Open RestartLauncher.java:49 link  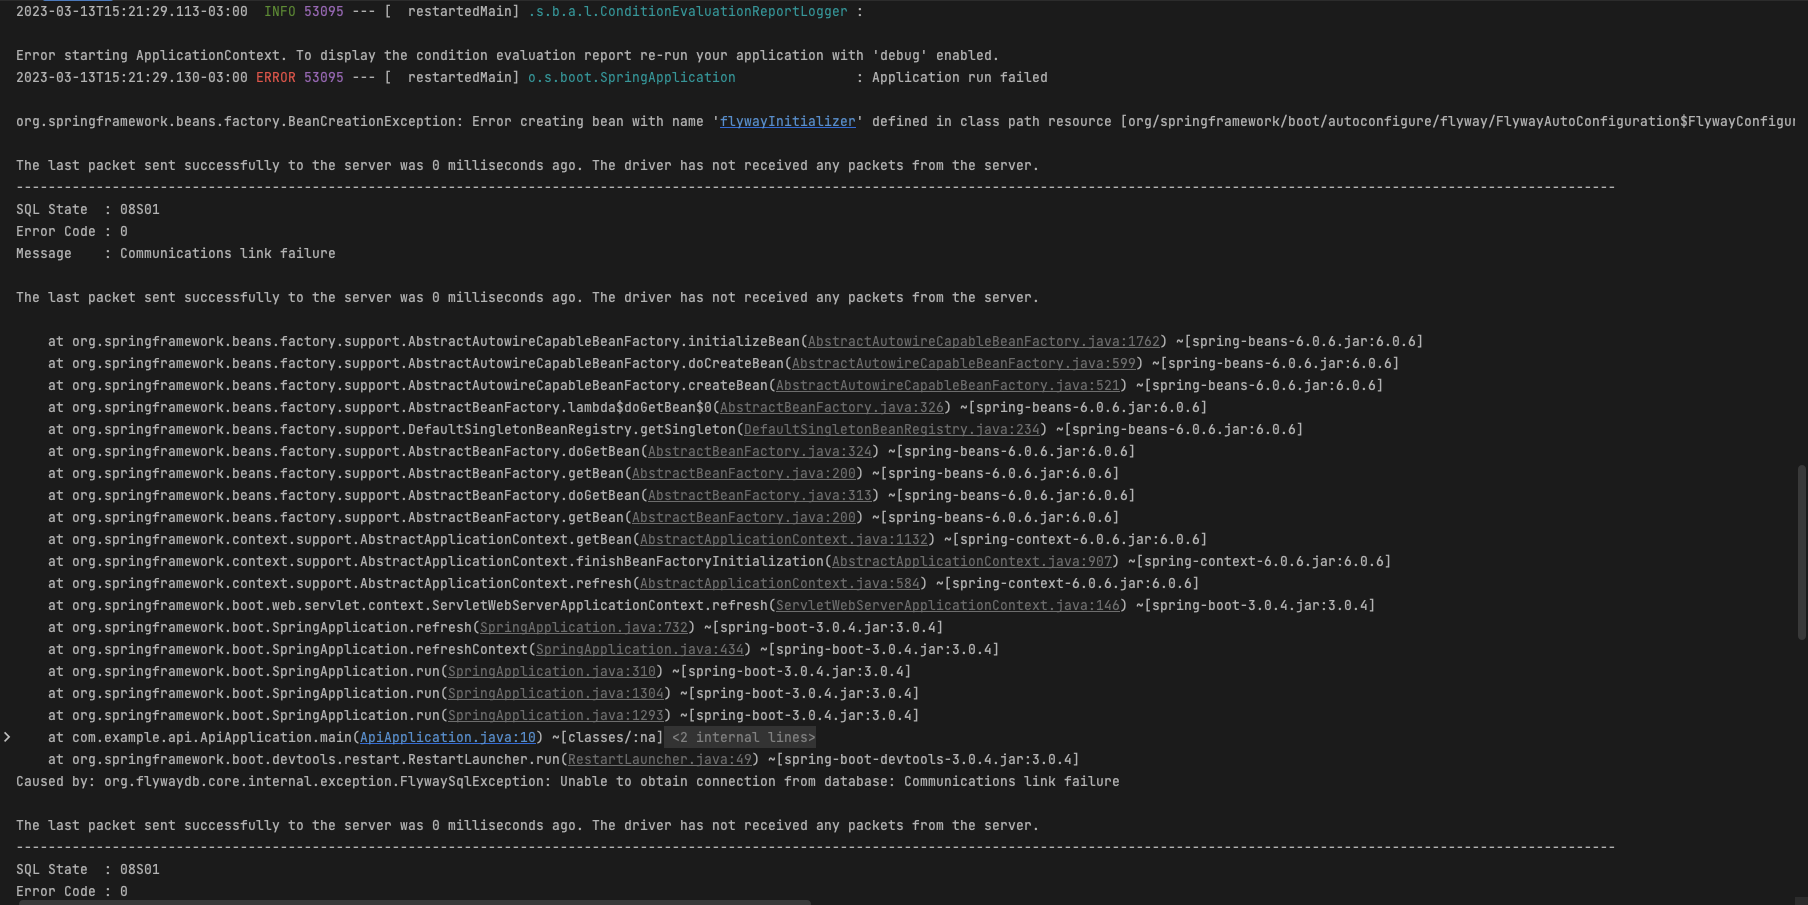(660, 759)
